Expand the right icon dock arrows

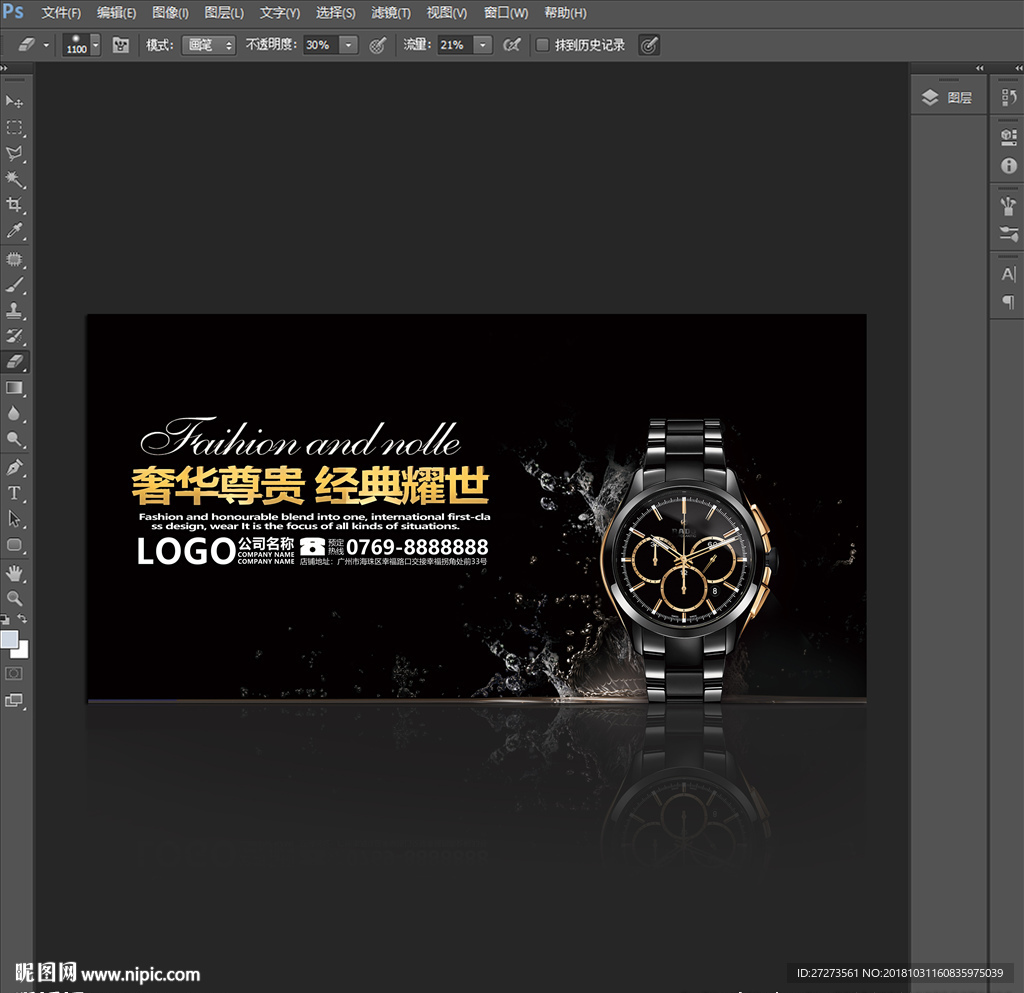1019,68
